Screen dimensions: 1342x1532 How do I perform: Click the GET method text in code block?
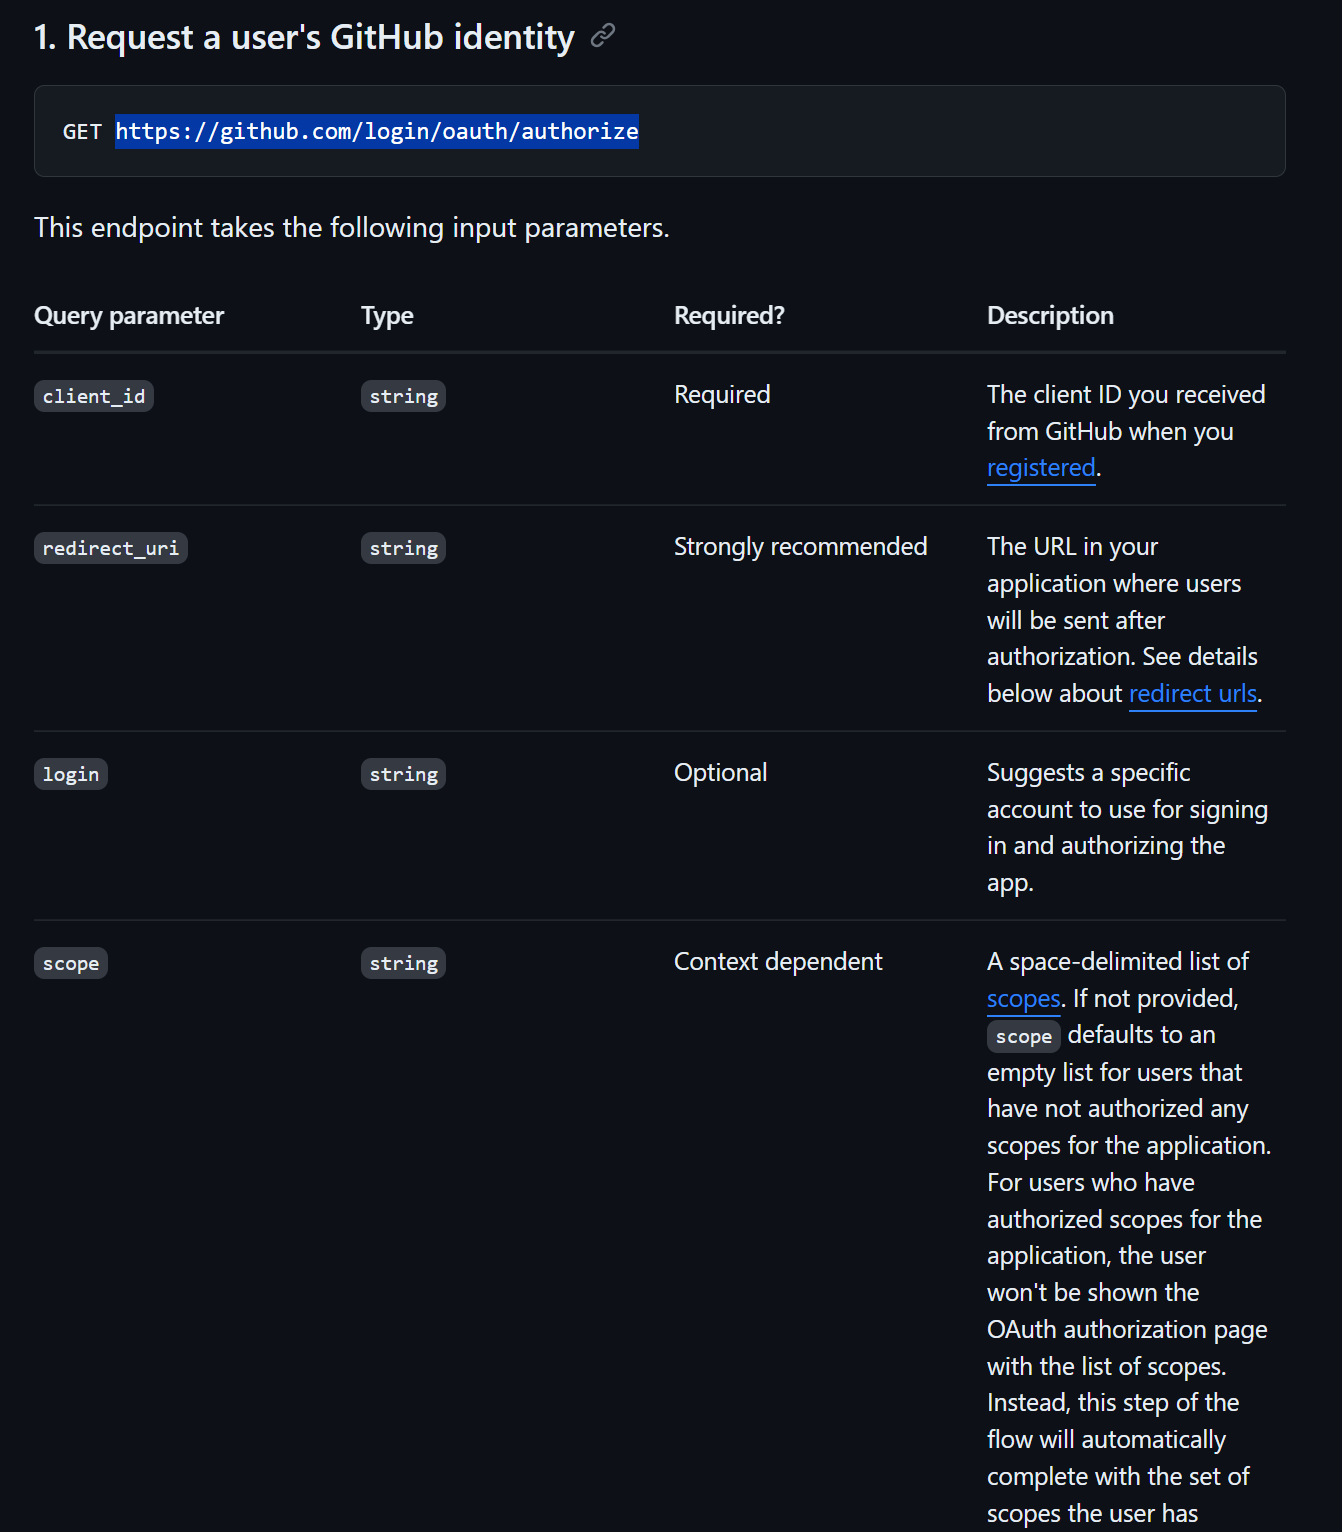tap(82, 132)
